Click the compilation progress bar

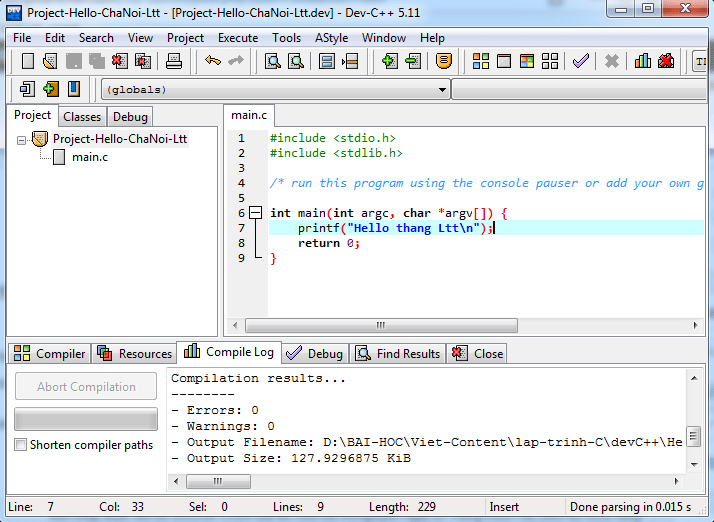click(x=86, y=419)
